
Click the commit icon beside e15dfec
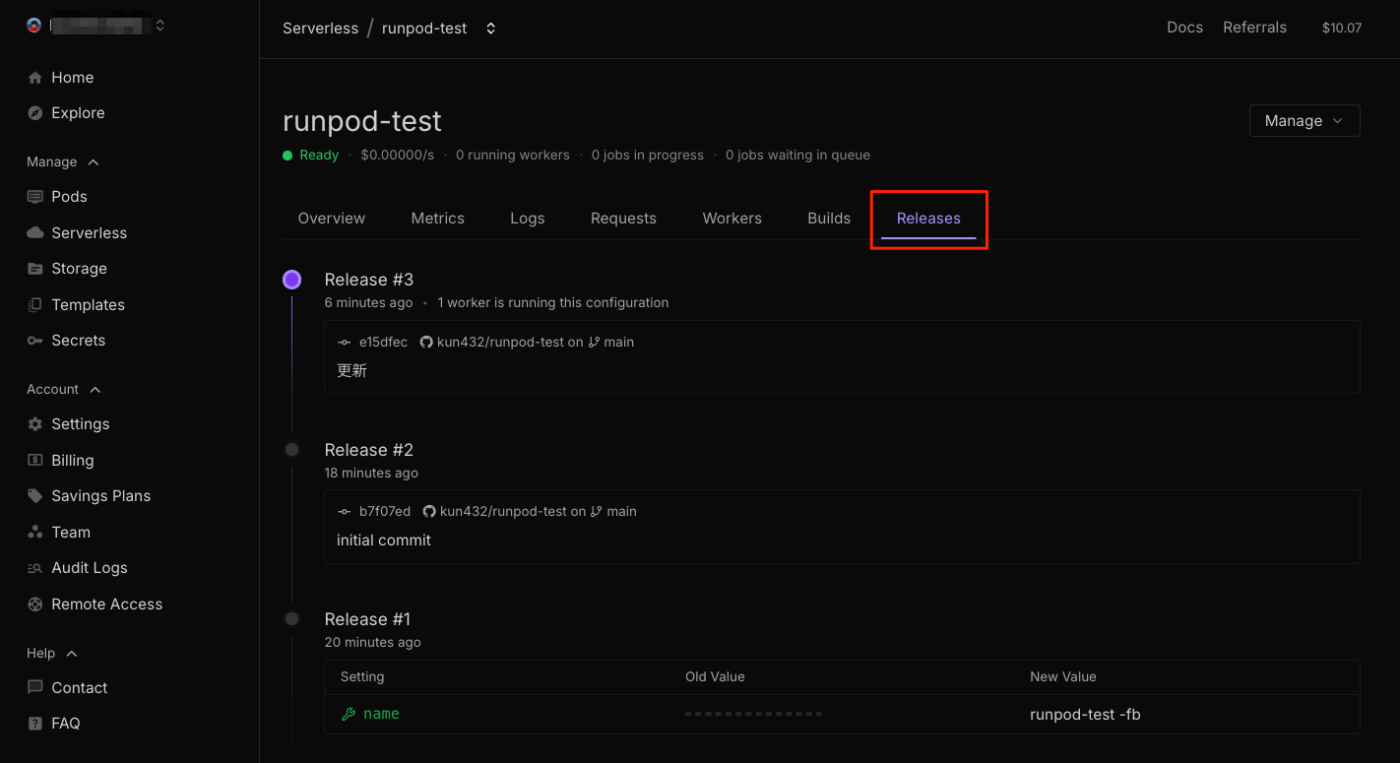[x=345, y=342]
